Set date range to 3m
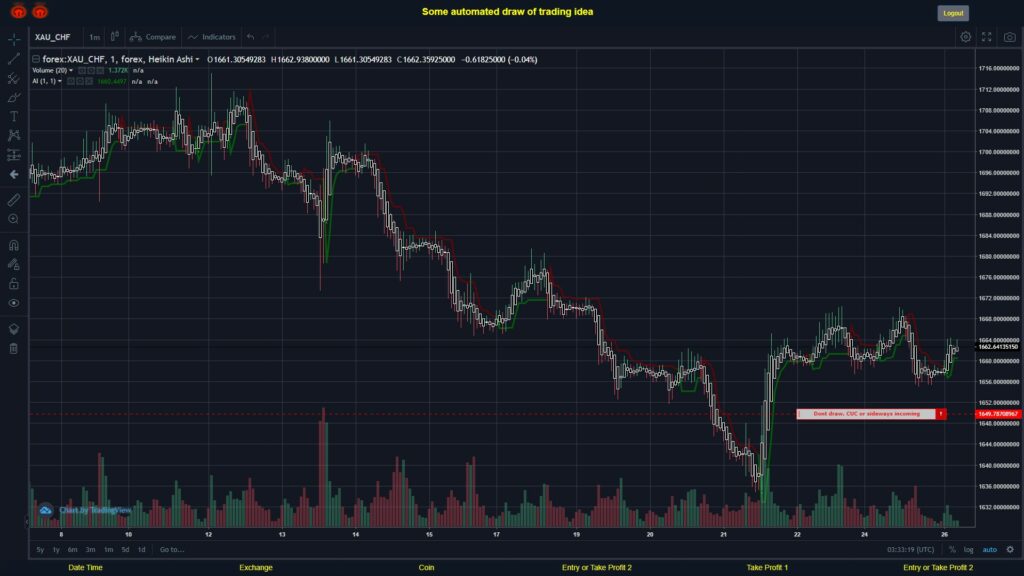Image resolution: width=1024 pixels, height=576 pixels. click(x=91, y=550)
